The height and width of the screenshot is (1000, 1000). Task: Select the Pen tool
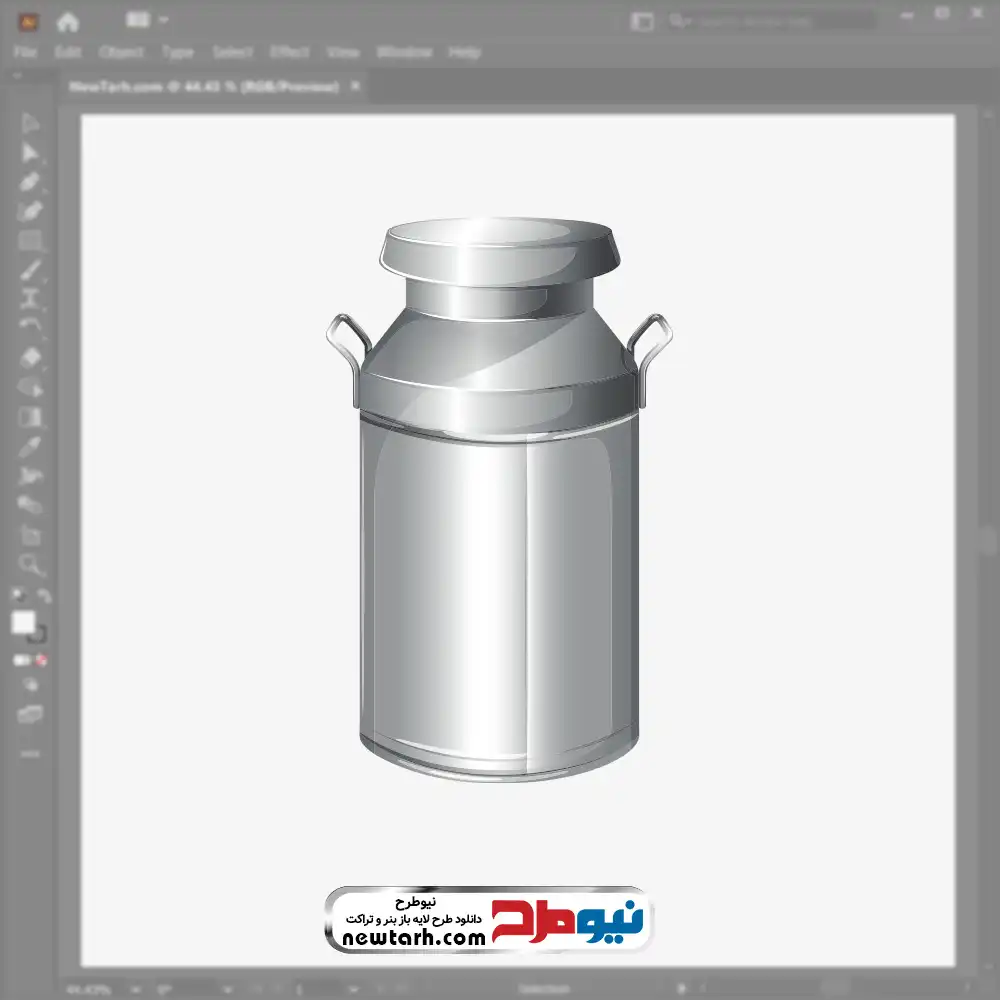[30, 182]
